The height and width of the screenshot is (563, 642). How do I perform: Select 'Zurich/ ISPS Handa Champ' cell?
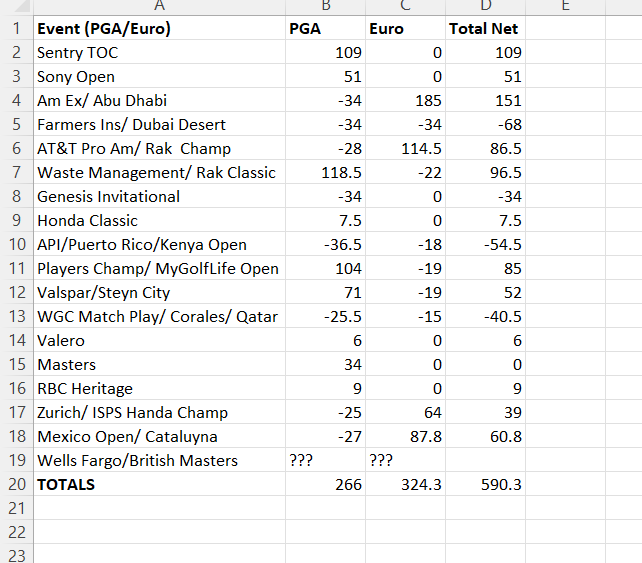[x=159, y=412]
